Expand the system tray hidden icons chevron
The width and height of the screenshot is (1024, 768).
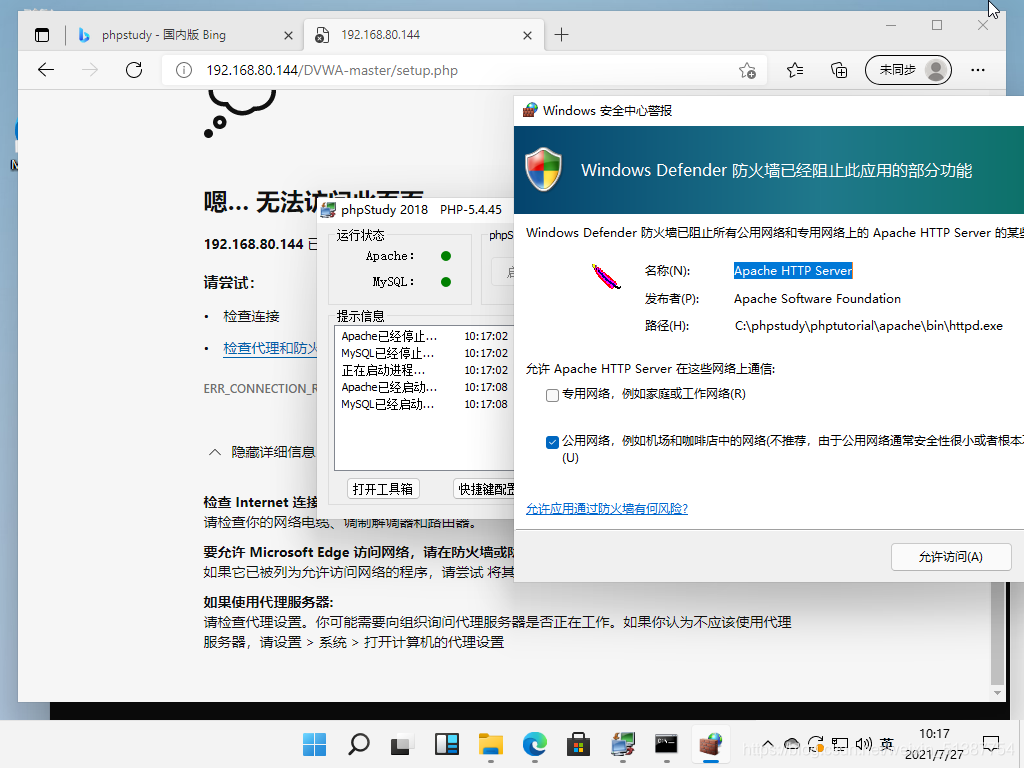[768, 744]
